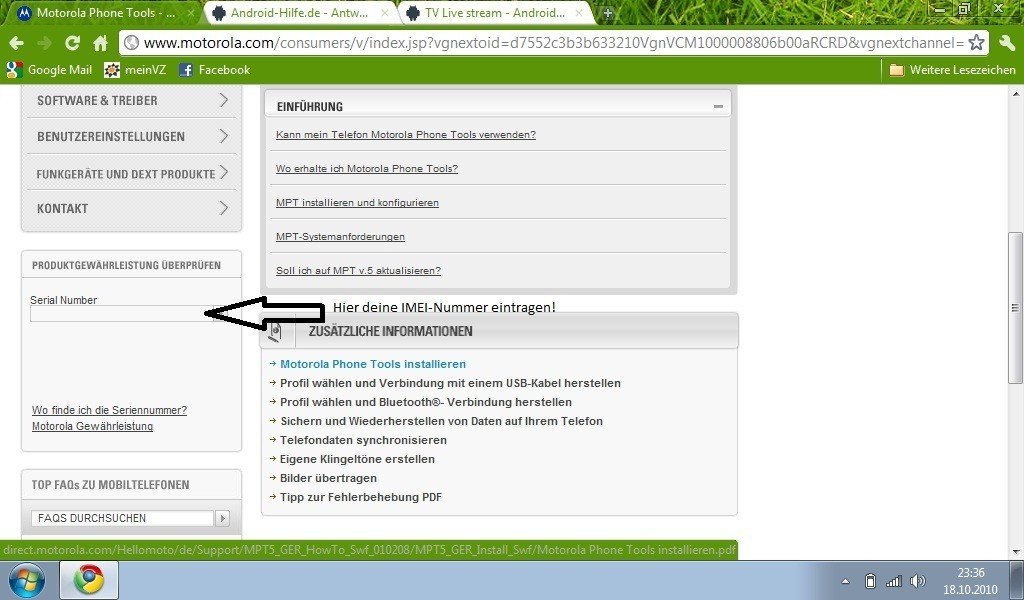Expand Kontakt menu item

pos(131,209)
